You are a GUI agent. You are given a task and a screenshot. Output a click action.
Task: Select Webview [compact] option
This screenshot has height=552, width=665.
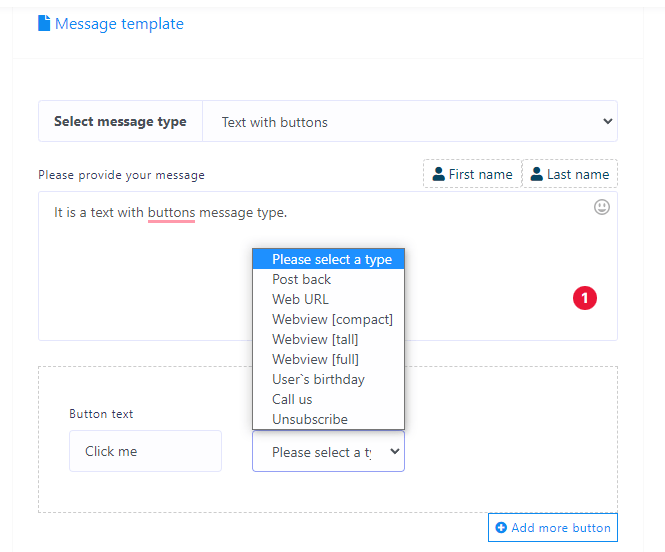tap(332, 319)
